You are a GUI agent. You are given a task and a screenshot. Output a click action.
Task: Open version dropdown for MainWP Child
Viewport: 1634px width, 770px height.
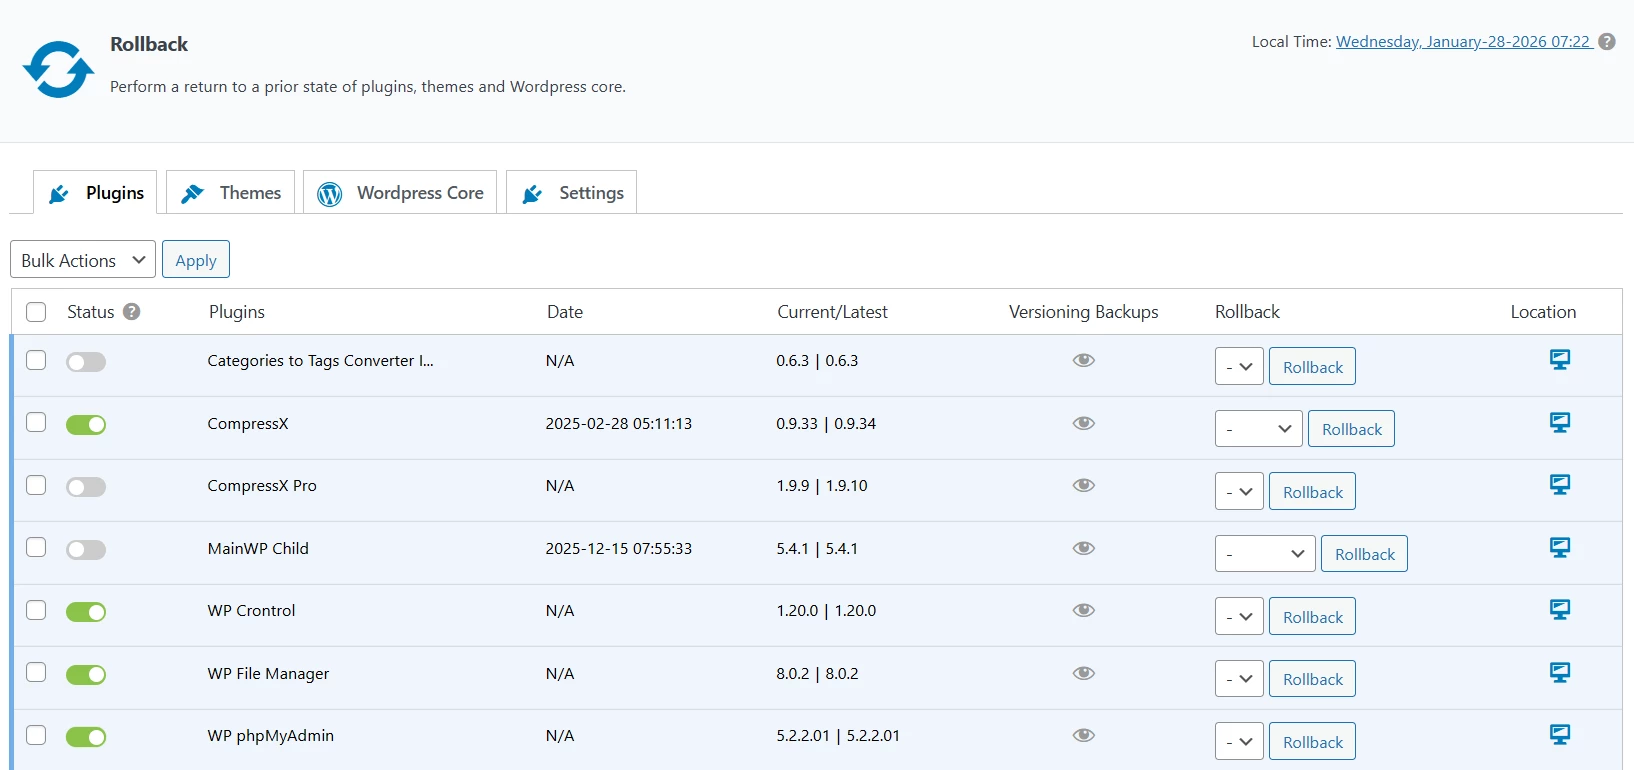1264,554
